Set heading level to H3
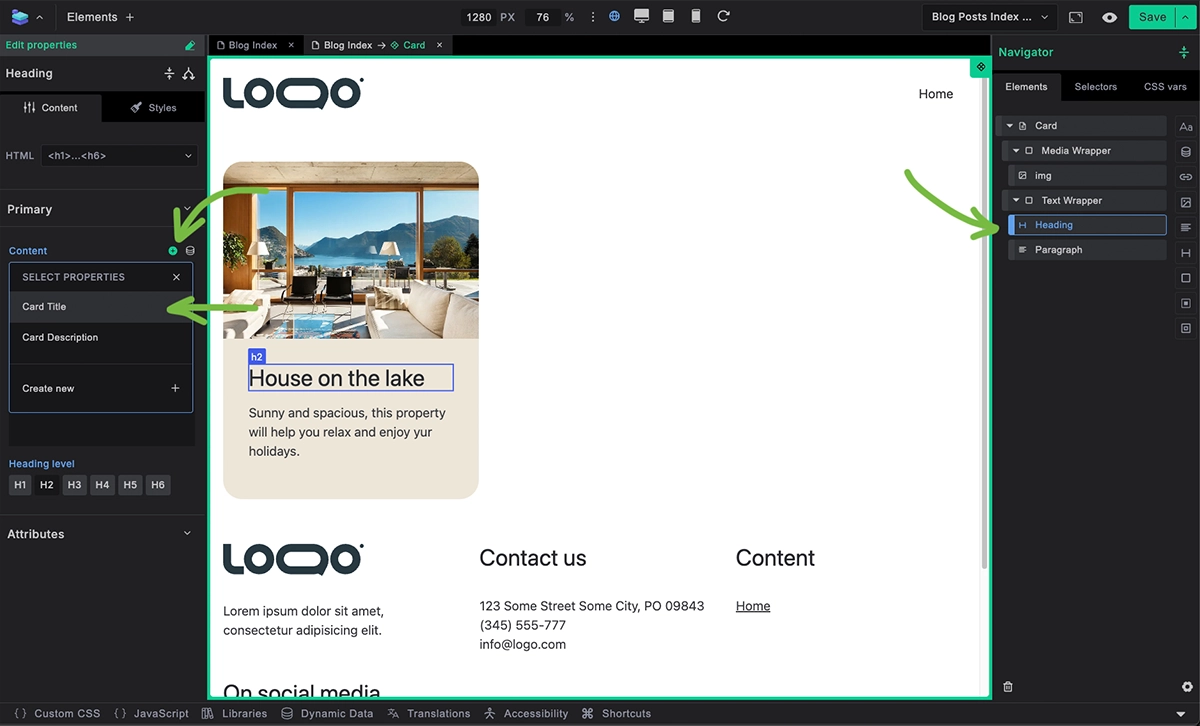Viewport: 1200px width, 726px height. 74,485
